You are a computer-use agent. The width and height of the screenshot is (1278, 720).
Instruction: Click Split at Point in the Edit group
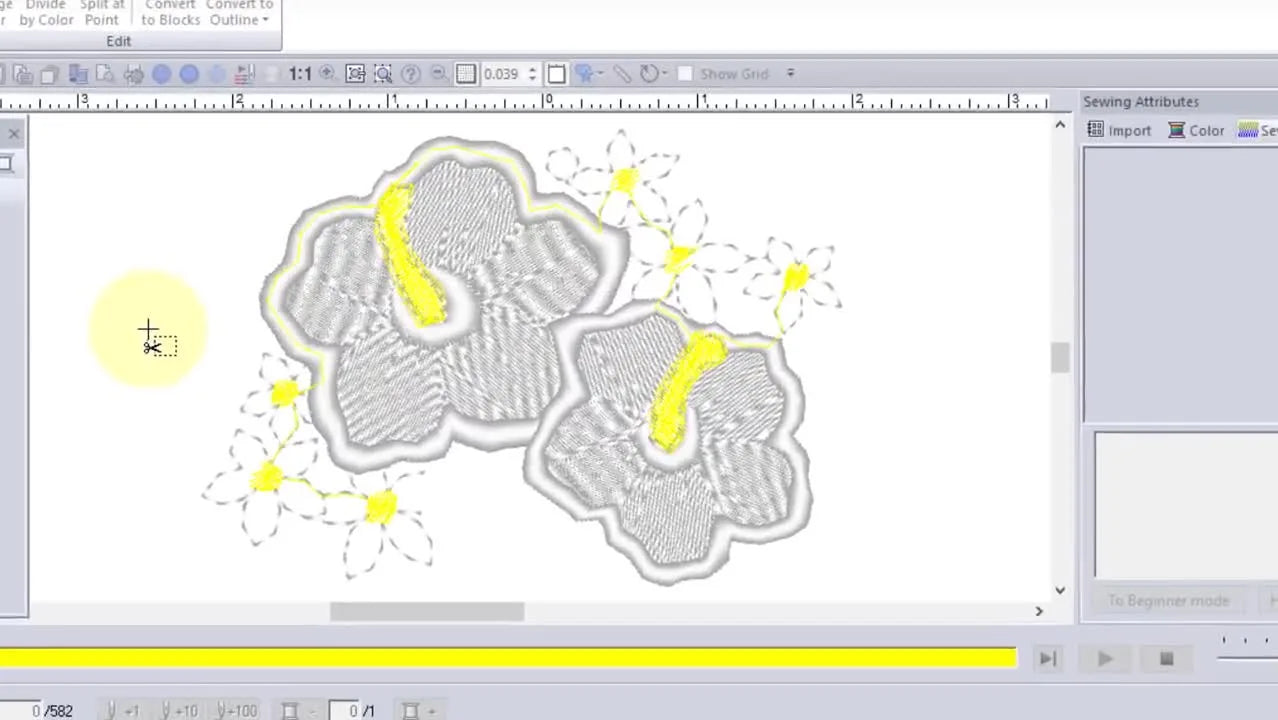click(x=101, y=13)
